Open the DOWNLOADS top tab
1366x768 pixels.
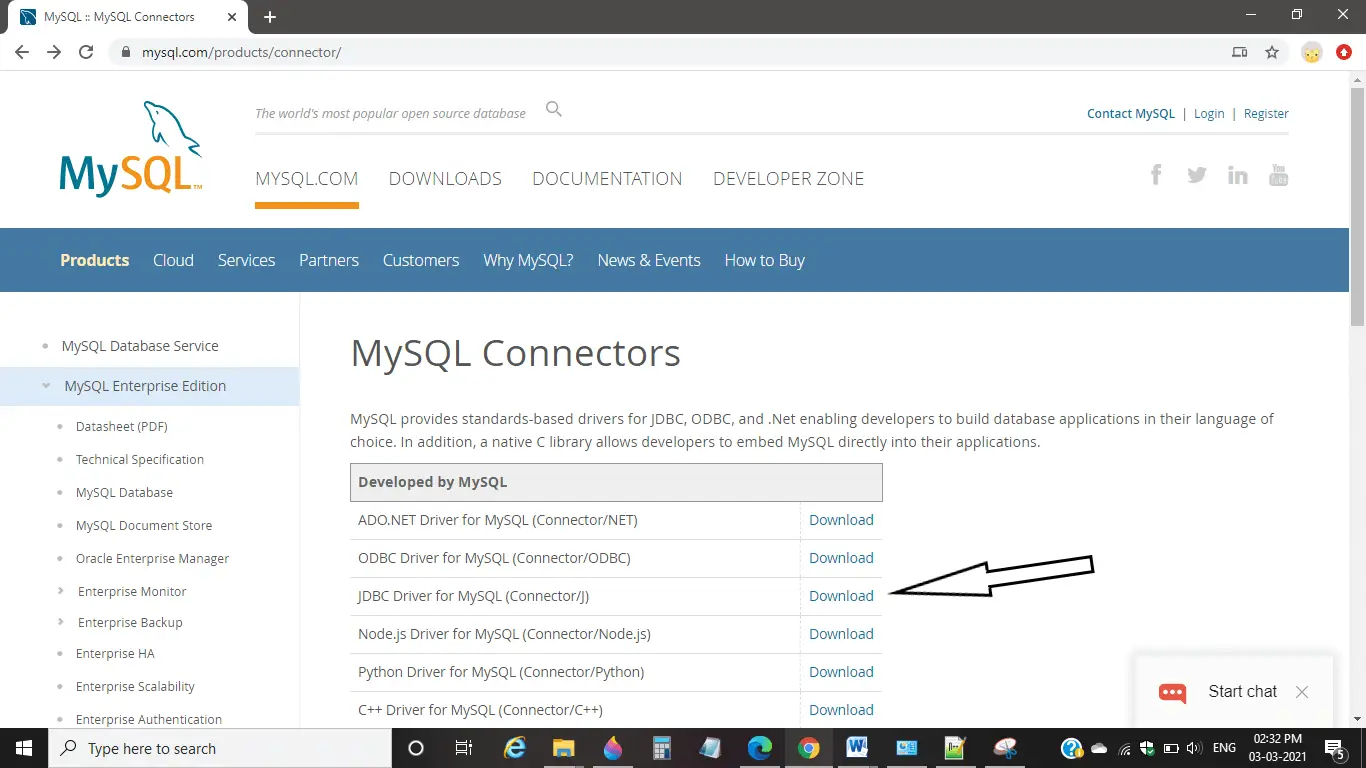click(x=445, y=179)
